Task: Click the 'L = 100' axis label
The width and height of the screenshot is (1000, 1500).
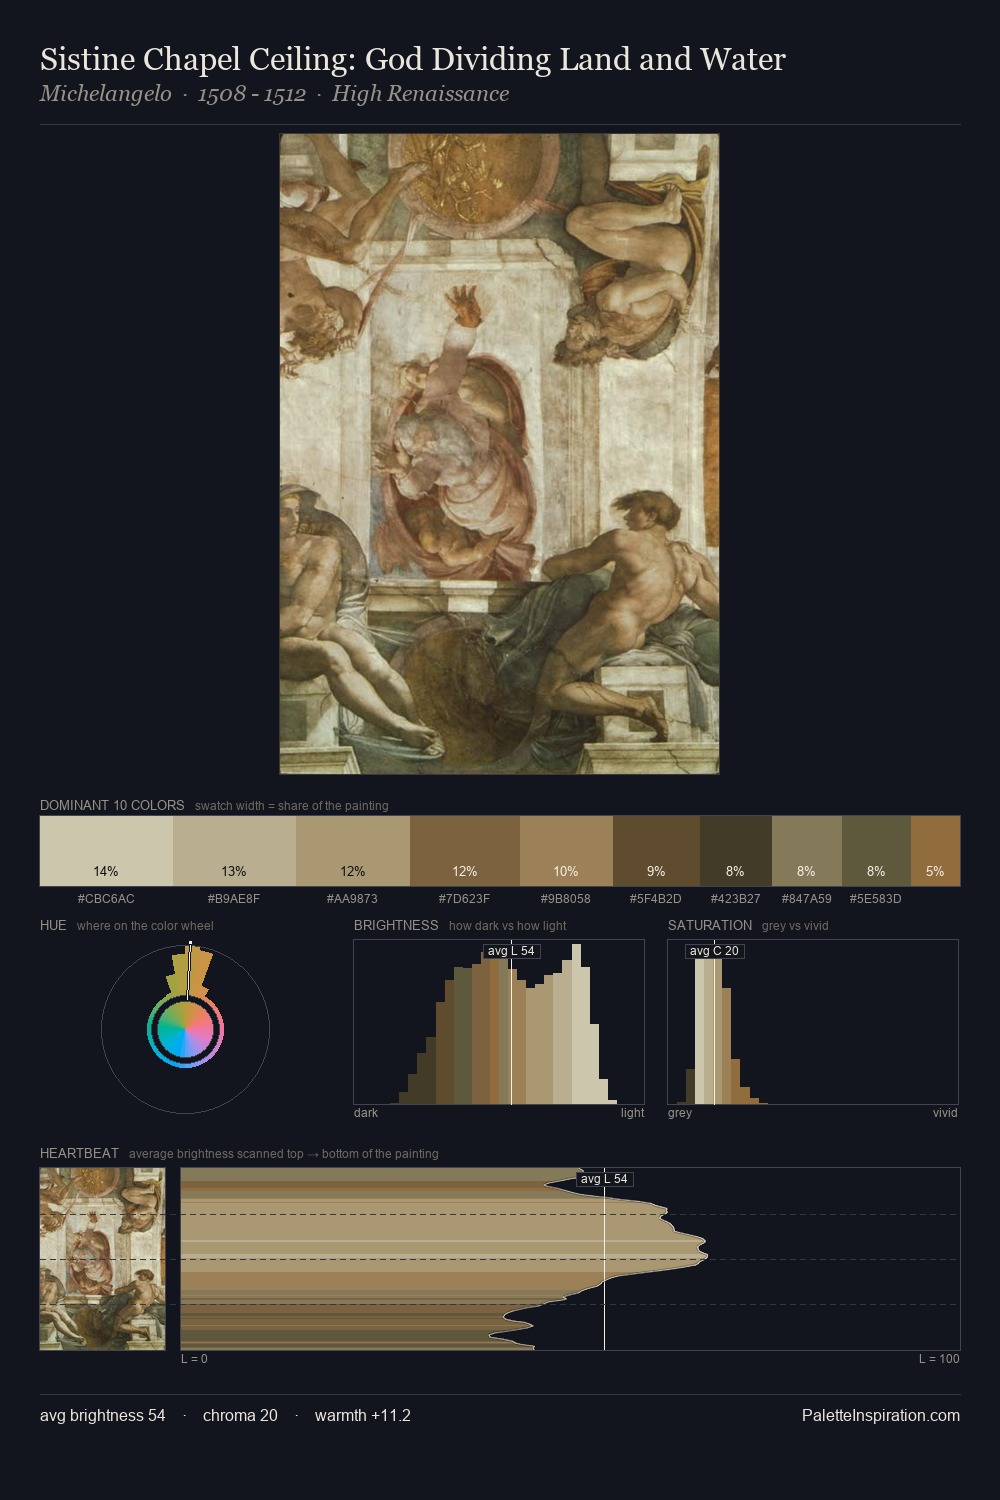Action: (x=939, y=1359)
